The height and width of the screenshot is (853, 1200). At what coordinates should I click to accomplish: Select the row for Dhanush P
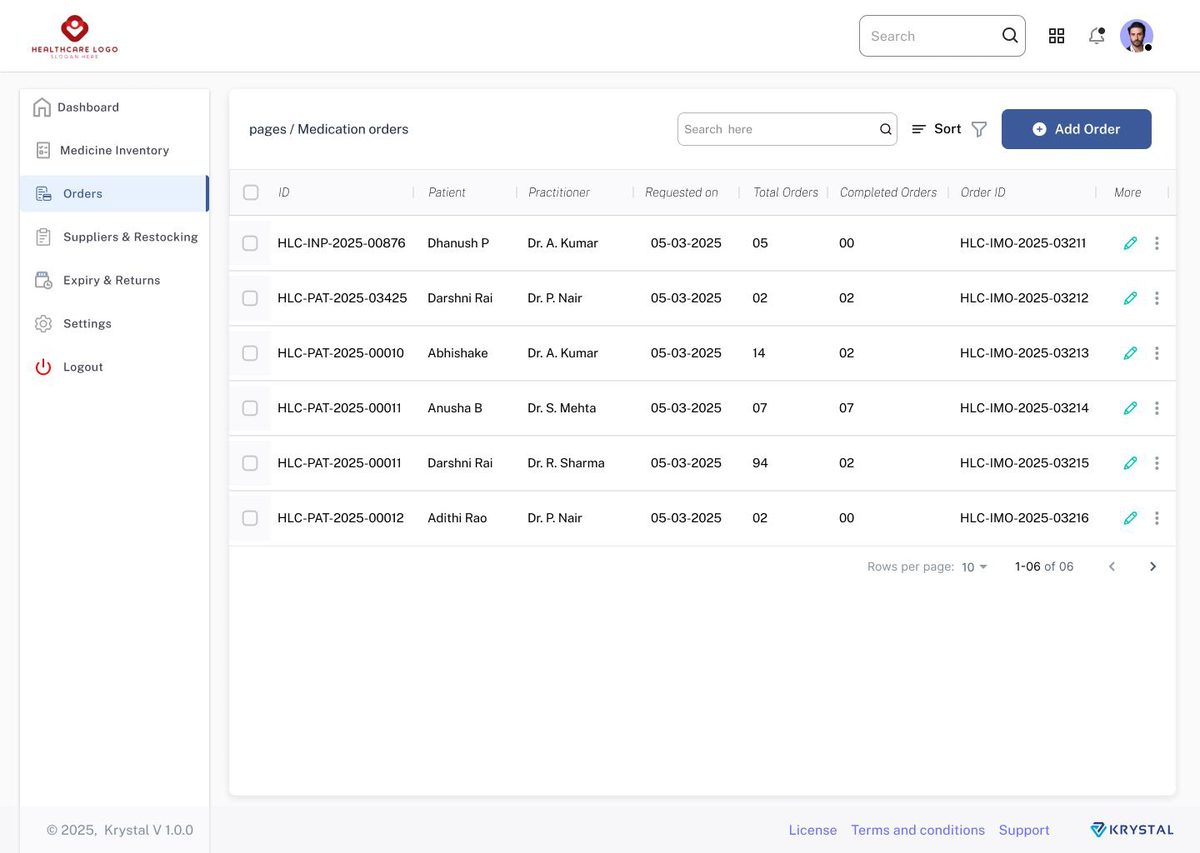pyautogui.click(x=250, y=243)
